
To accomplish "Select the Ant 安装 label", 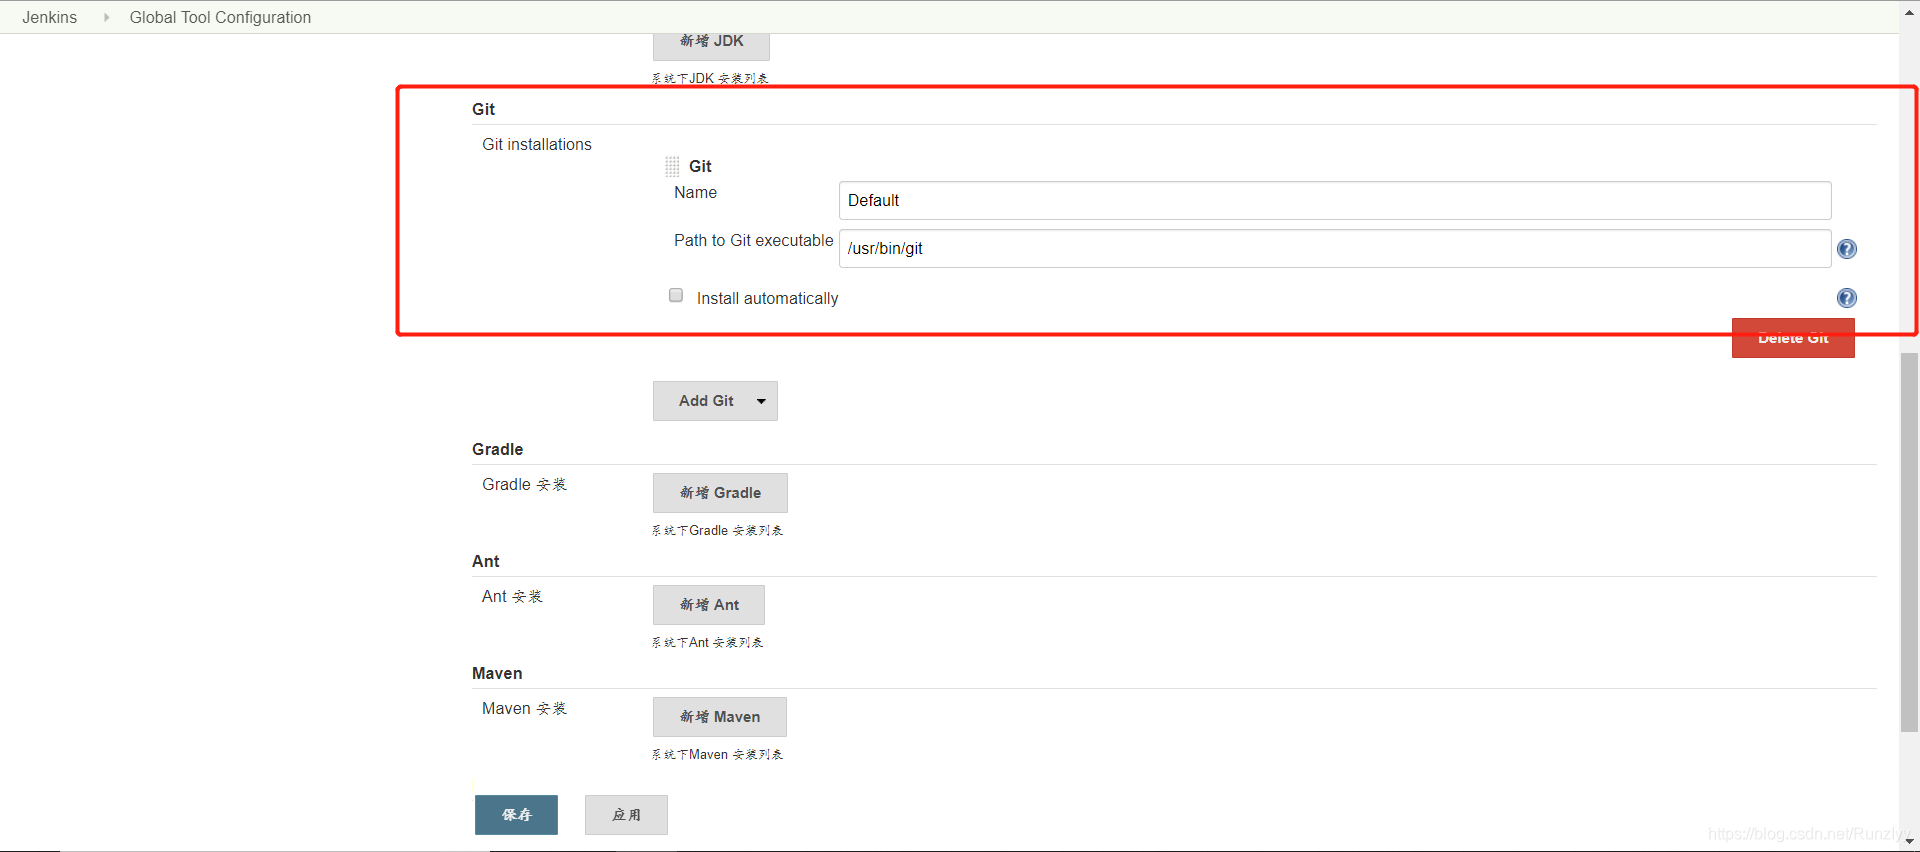I will (512, 596).
